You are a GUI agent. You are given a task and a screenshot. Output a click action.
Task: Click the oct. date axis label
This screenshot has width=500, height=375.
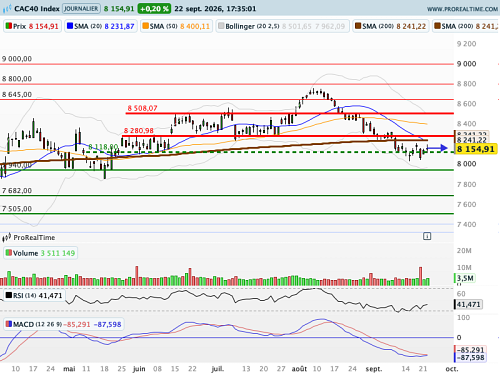click(452, 369)
